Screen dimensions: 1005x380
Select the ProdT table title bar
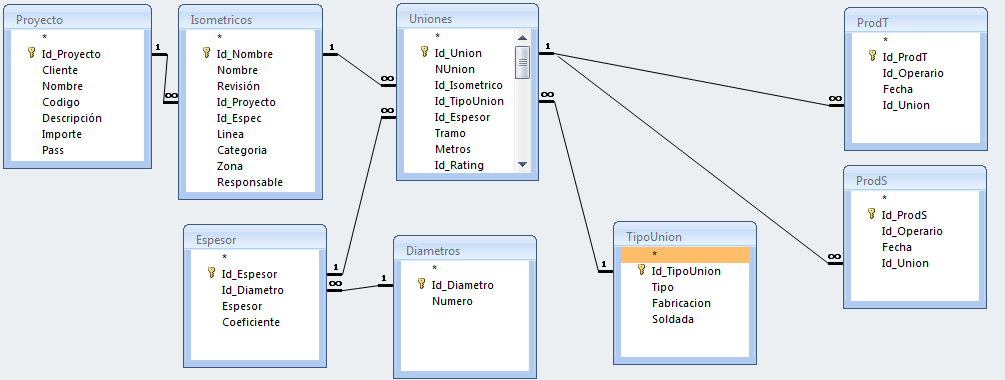click(x=916, y=23)
